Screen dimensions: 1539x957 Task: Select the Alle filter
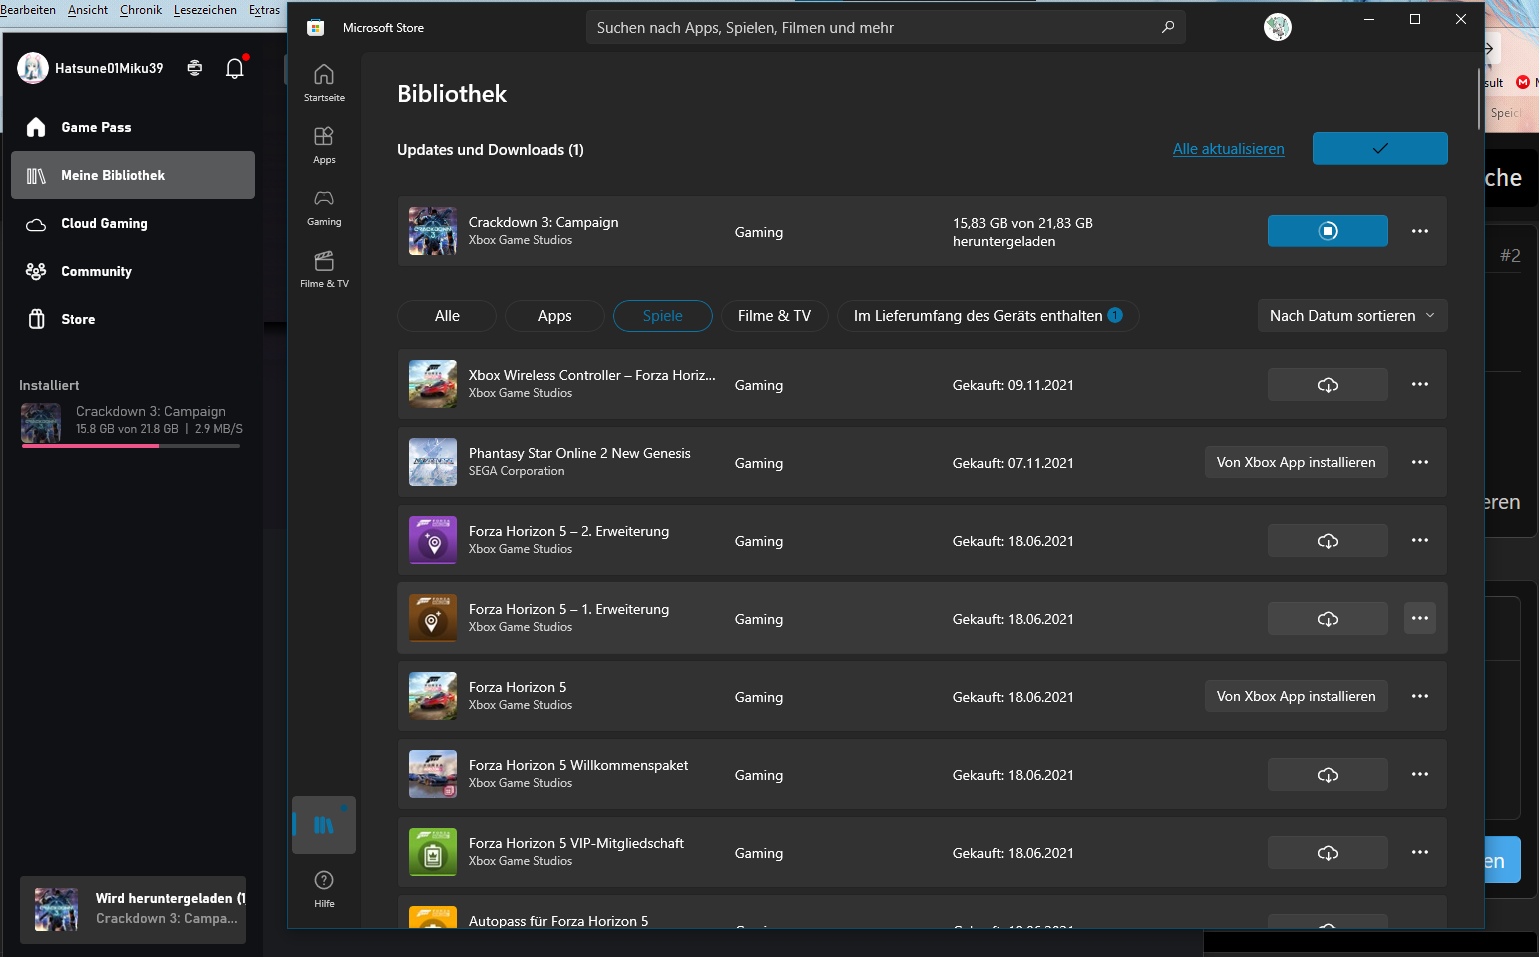(447, 316)
